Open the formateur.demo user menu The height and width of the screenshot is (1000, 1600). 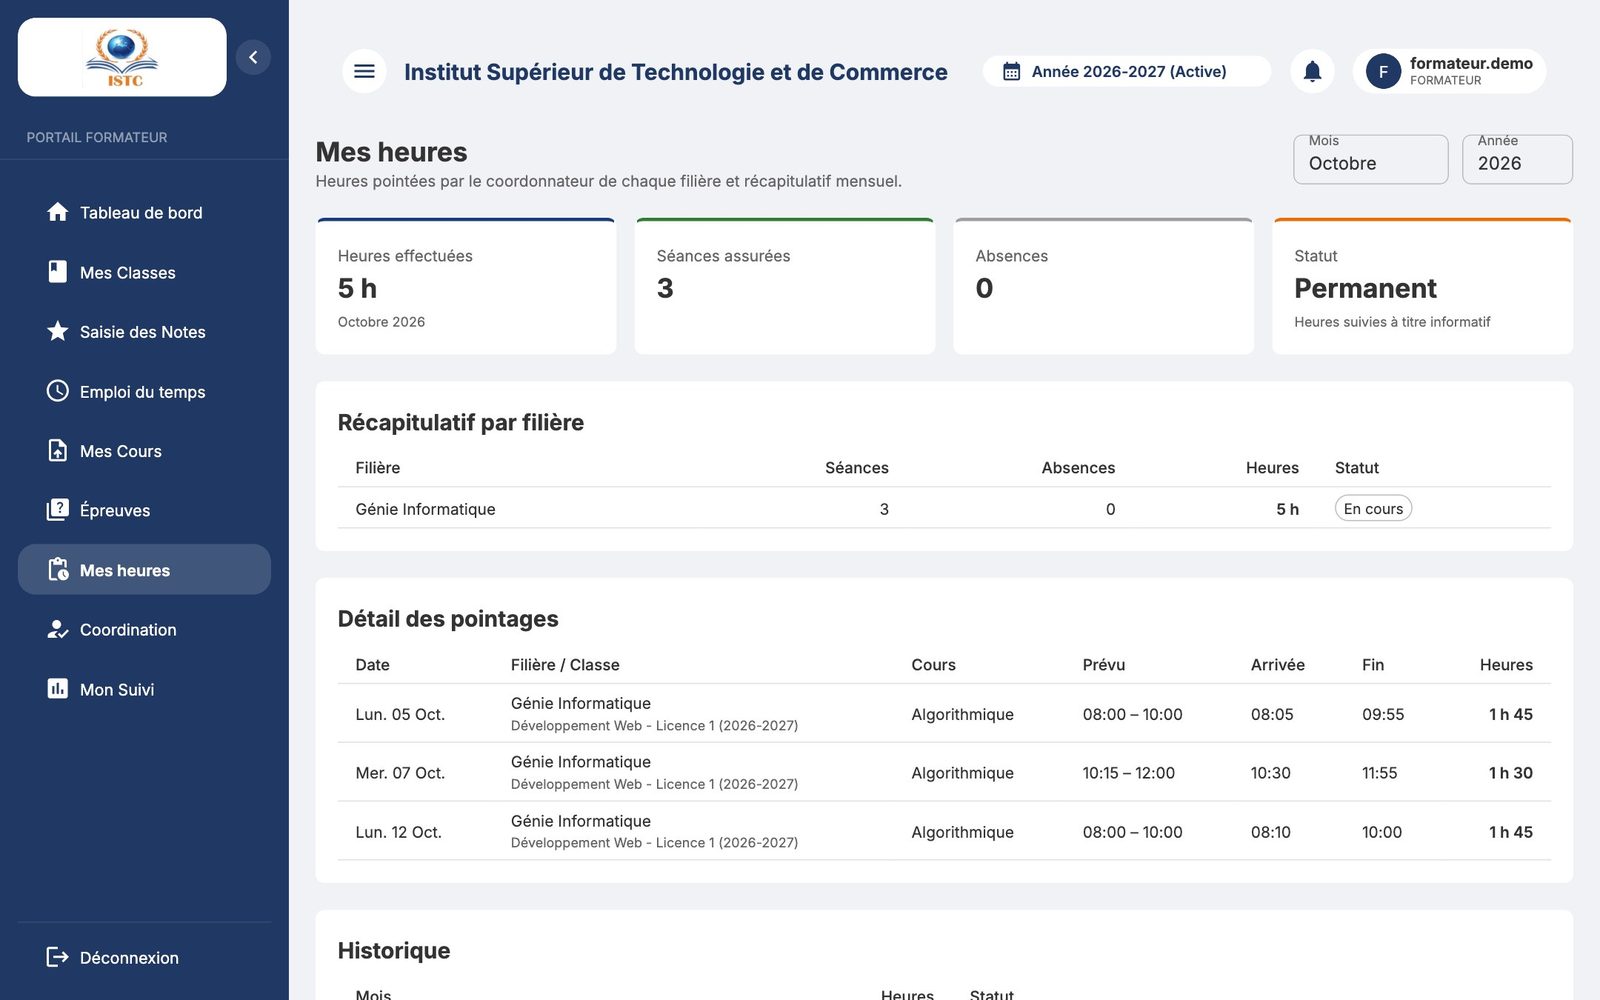click(1449, 71)
